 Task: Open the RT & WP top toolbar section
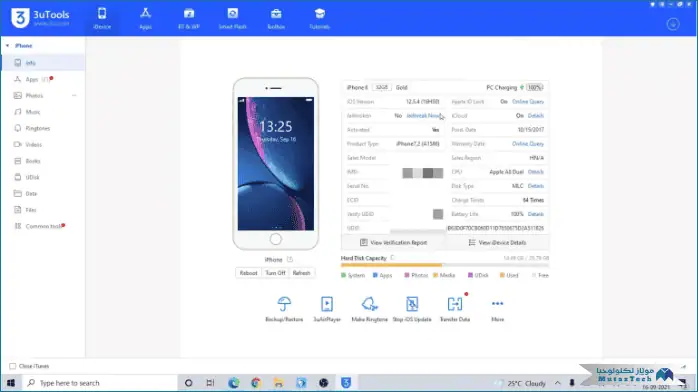point(189,18)
